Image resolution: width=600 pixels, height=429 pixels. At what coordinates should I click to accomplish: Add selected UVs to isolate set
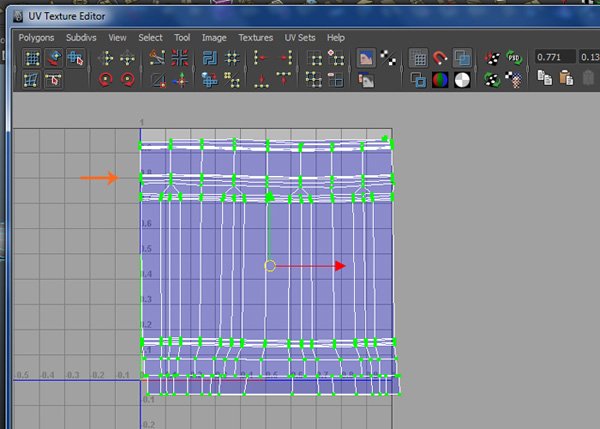coord(336,58)
